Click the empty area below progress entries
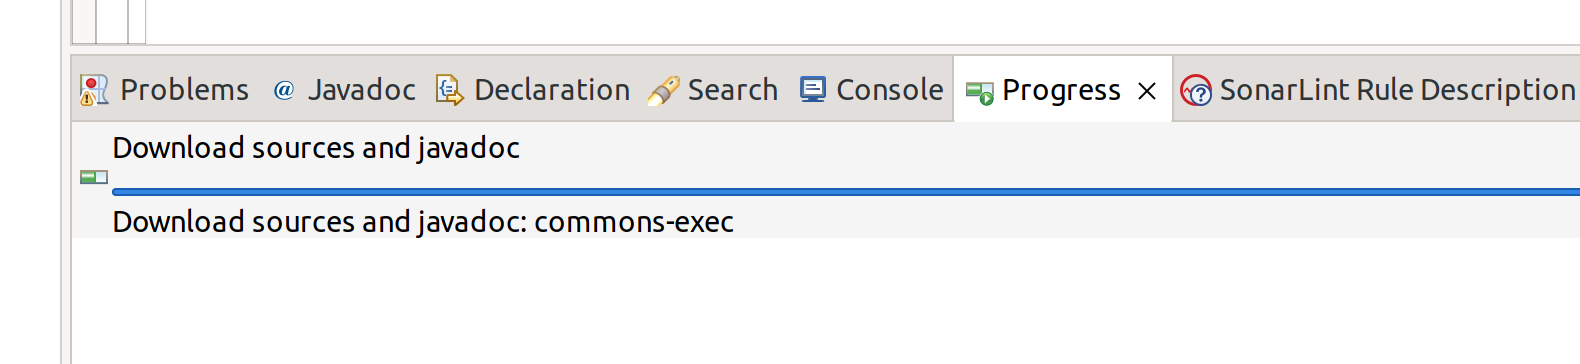Viewport: 1580px width, 364px height. click(826, 300)
